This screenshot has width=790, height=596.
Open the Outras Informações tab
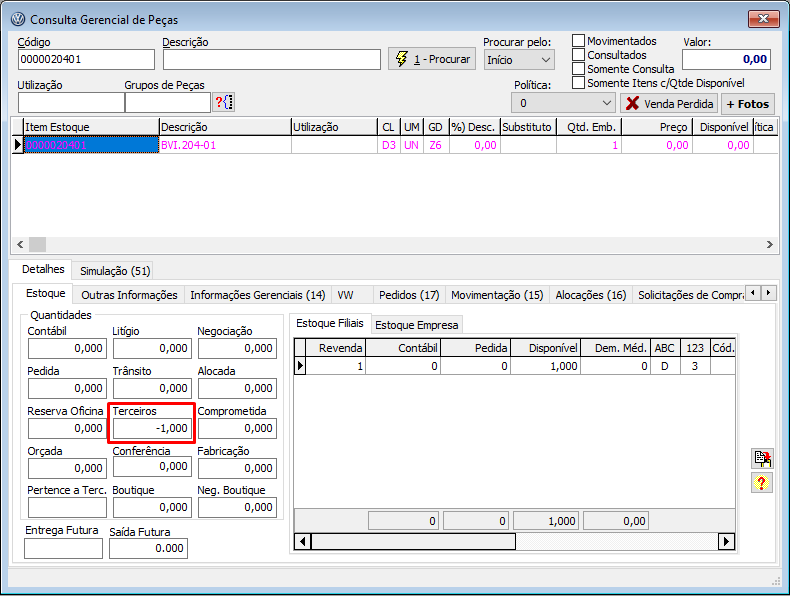pos(129,295)
